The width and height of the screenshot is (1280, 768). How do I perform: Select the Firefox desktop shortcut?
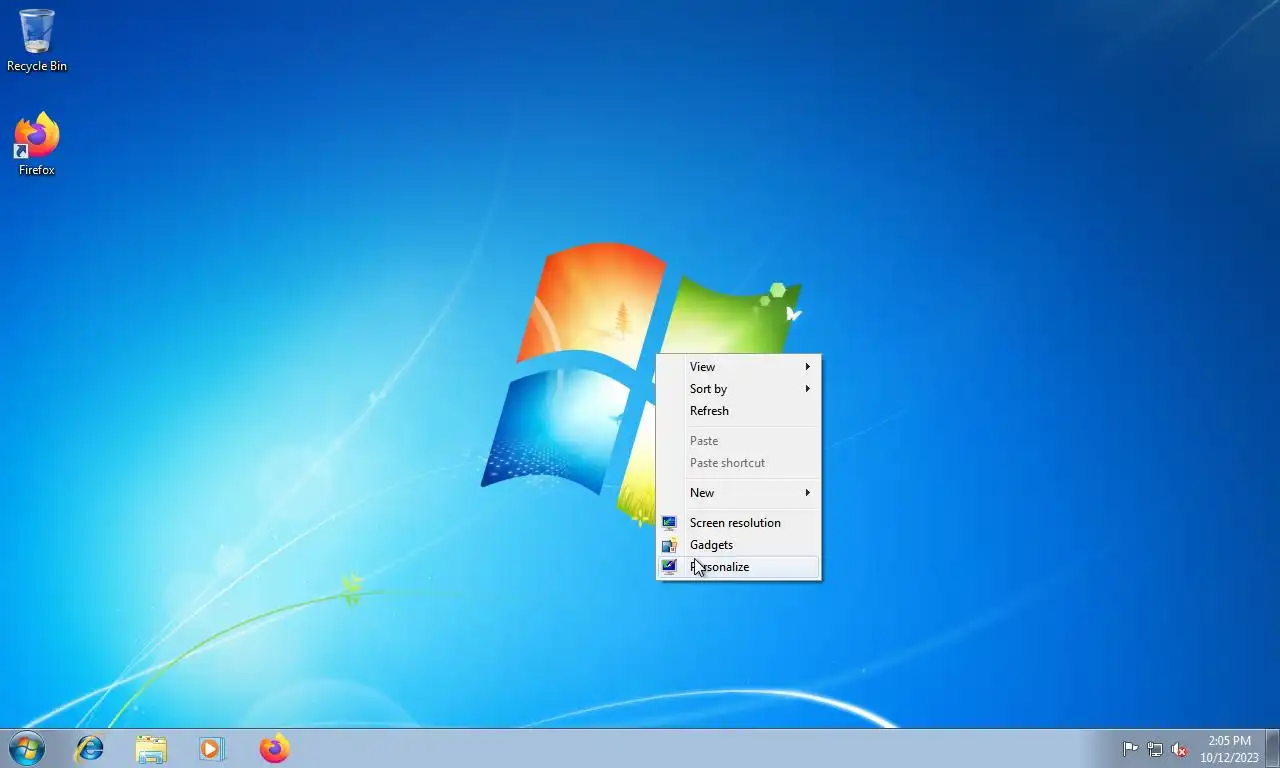(37, 144)
